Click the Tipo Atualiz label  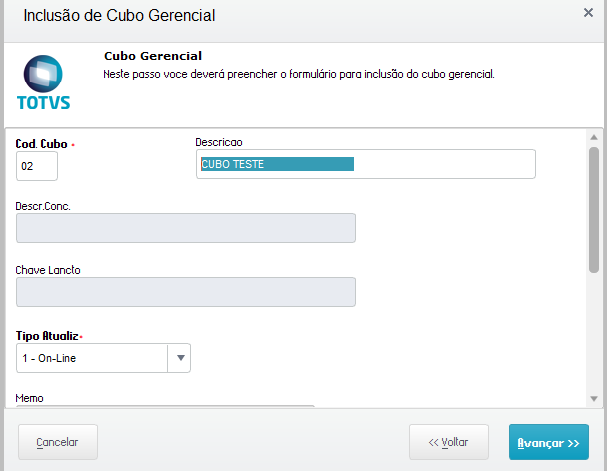click(x=47, y=336)
